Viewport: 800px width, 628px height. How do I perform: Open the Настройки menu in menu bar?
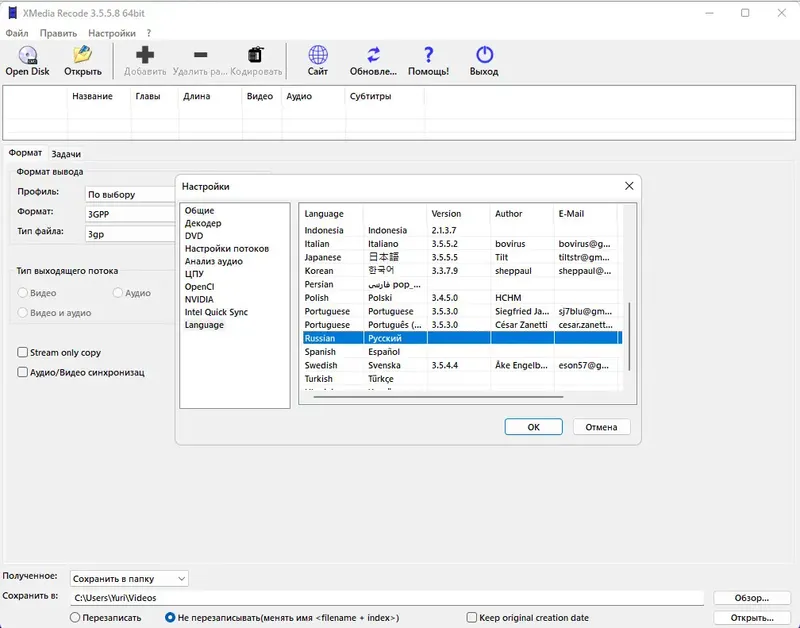112,33
